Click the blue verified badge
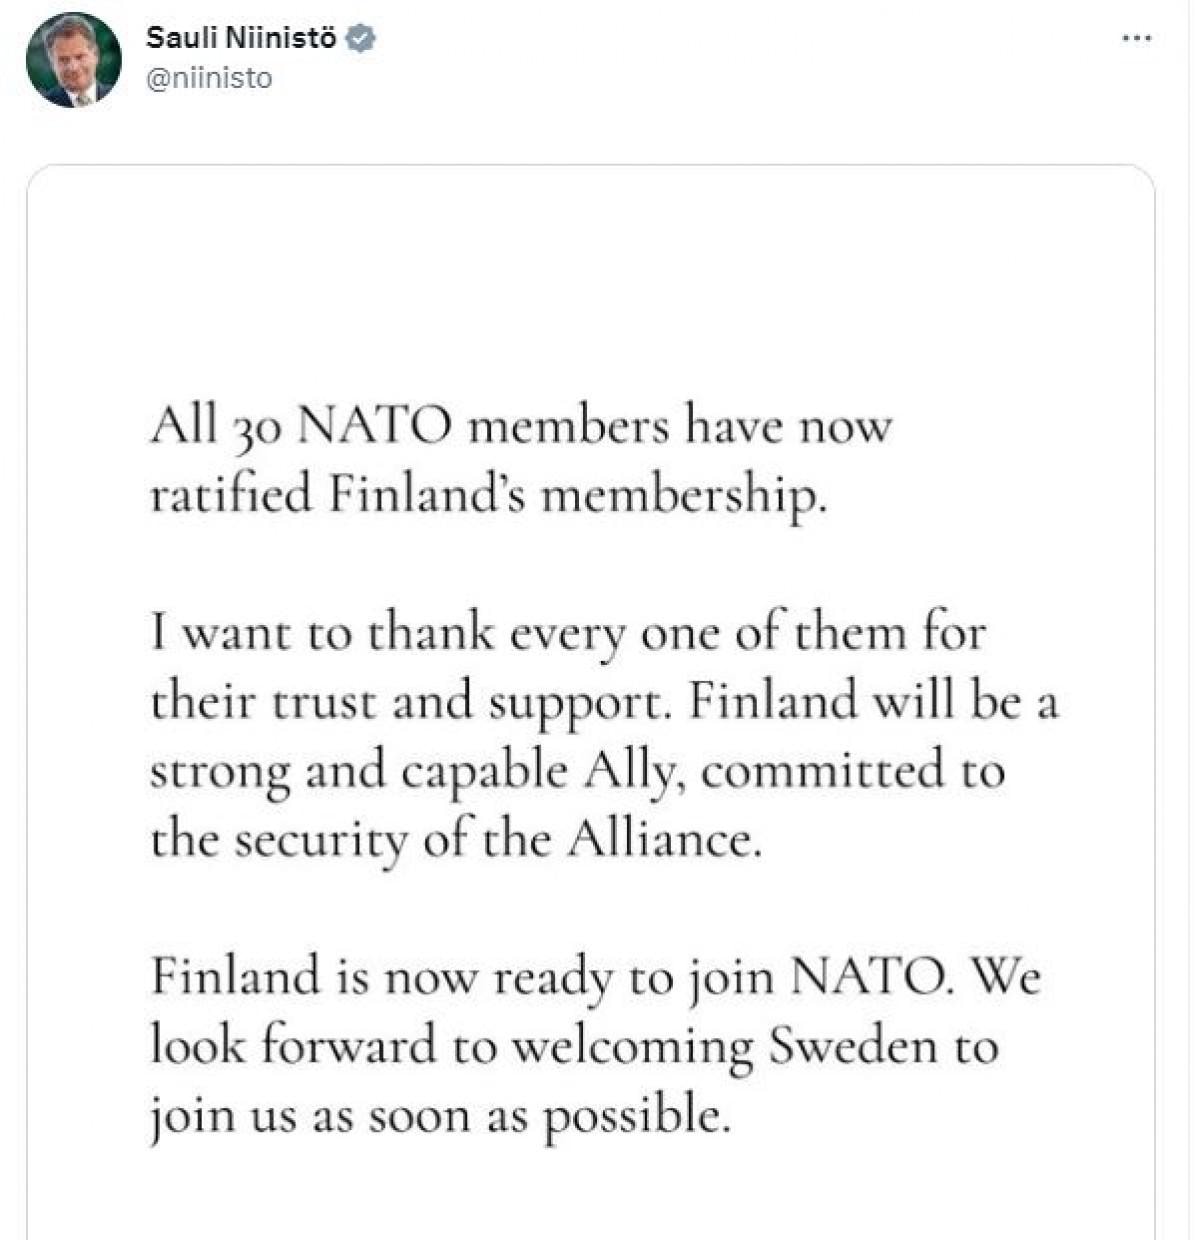 (360, 39)
